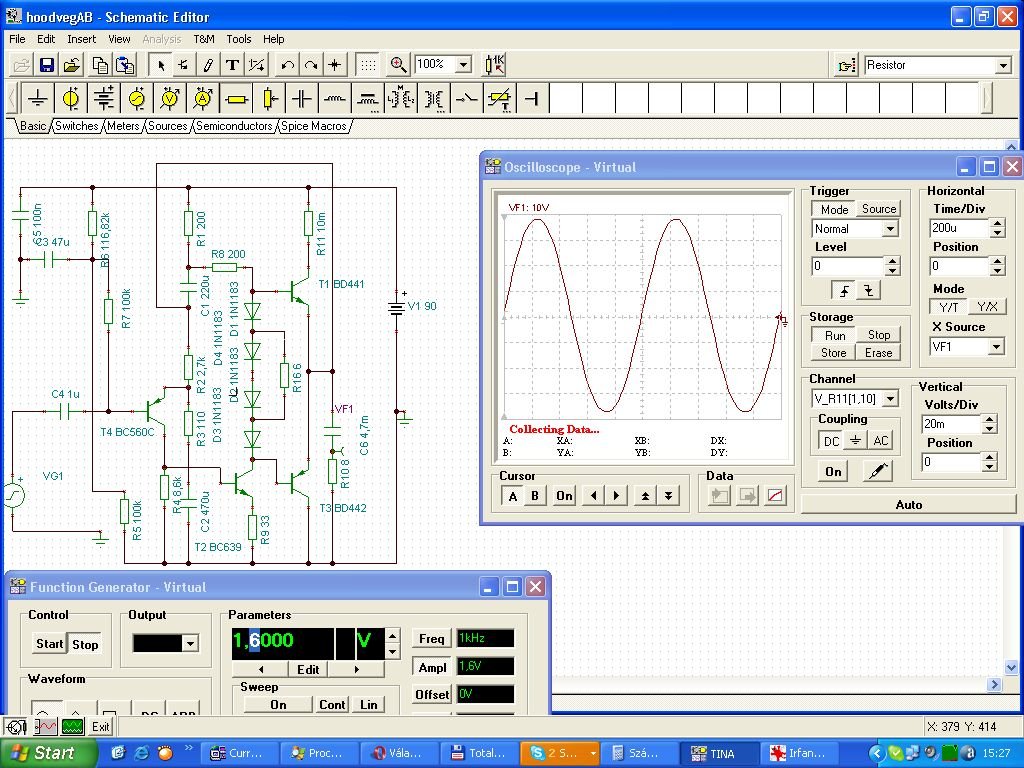Select the Text tool 'T' icon

[x=232, y=65]
